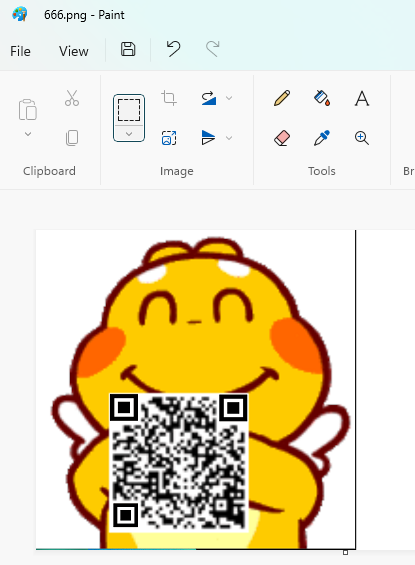Click the Tools group label
The width and height of the screenshot is (415, 565).
click(322, 171)
